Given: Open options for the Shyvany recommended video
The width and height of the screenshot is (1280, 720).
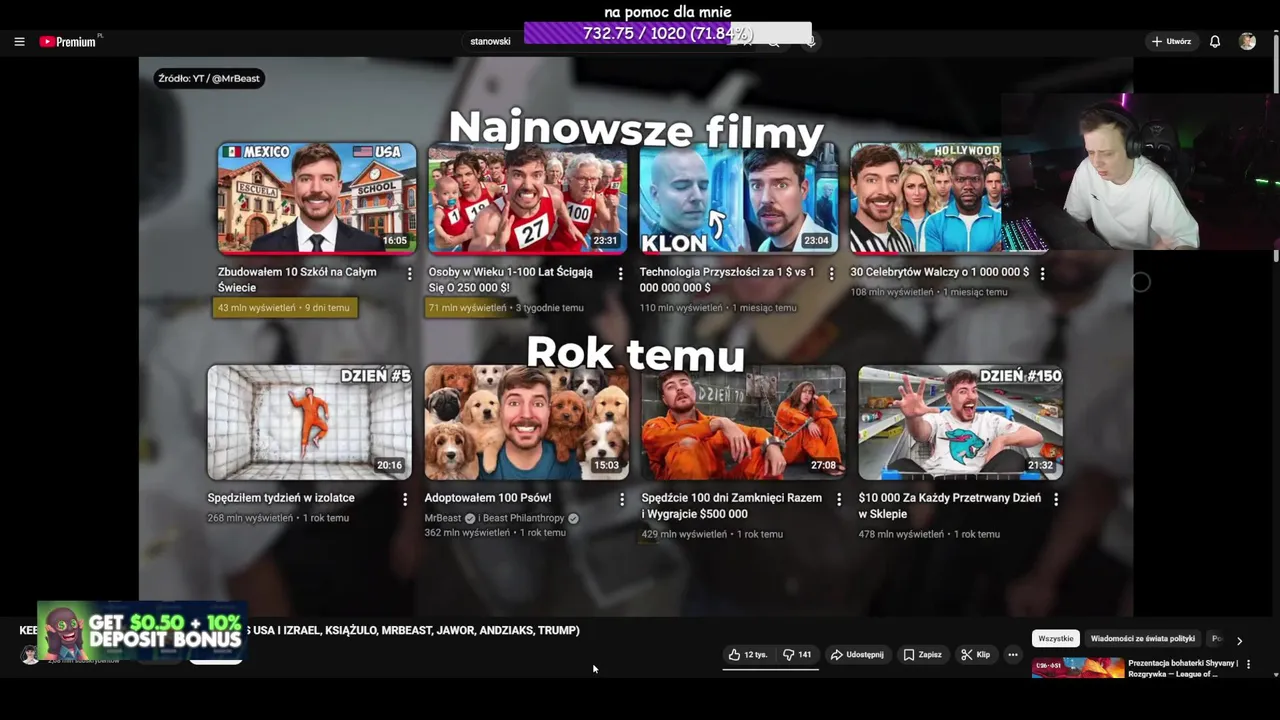Looking at the screenshot, I should click(1248, 664).
